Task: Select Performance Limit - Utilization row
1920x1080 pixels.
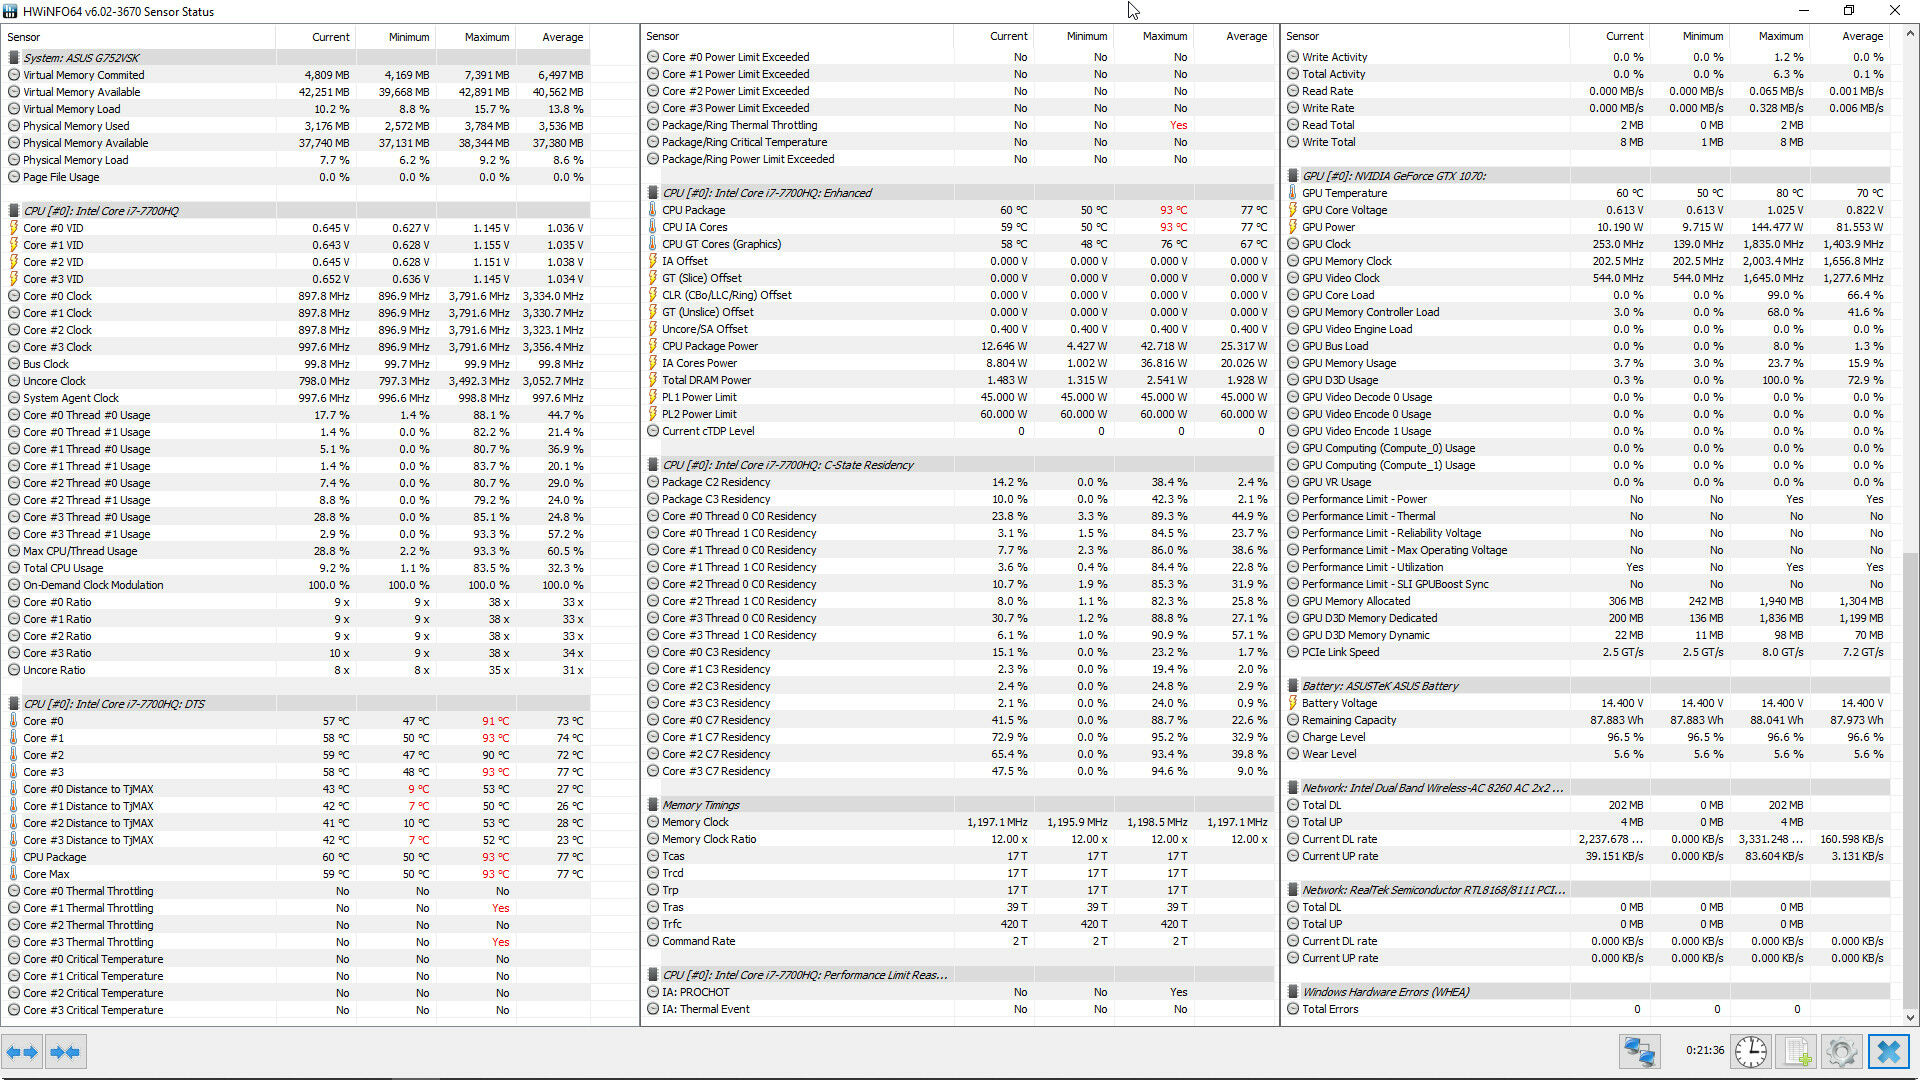Action: (1588, 567)
